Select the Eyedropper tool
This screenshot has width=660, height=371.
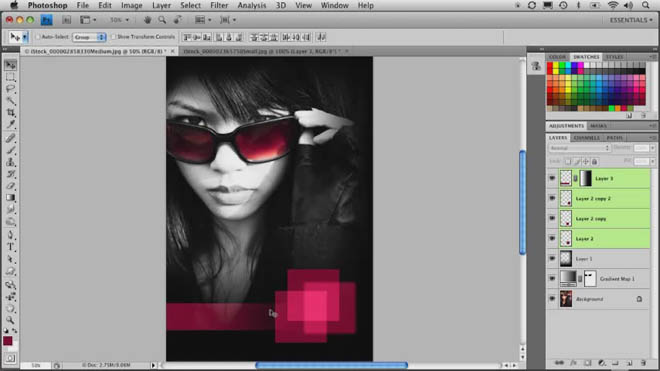[11, 124]
